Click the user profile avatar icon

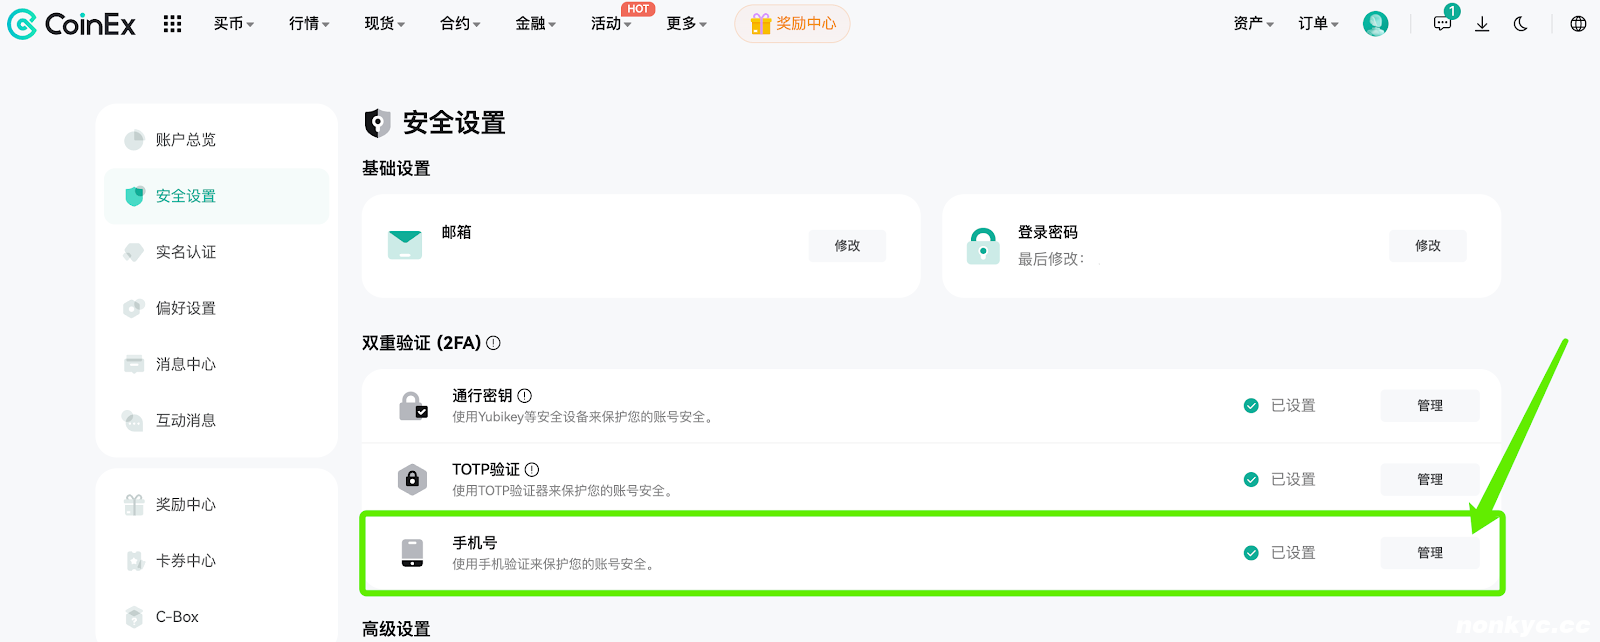(1375, 24)
